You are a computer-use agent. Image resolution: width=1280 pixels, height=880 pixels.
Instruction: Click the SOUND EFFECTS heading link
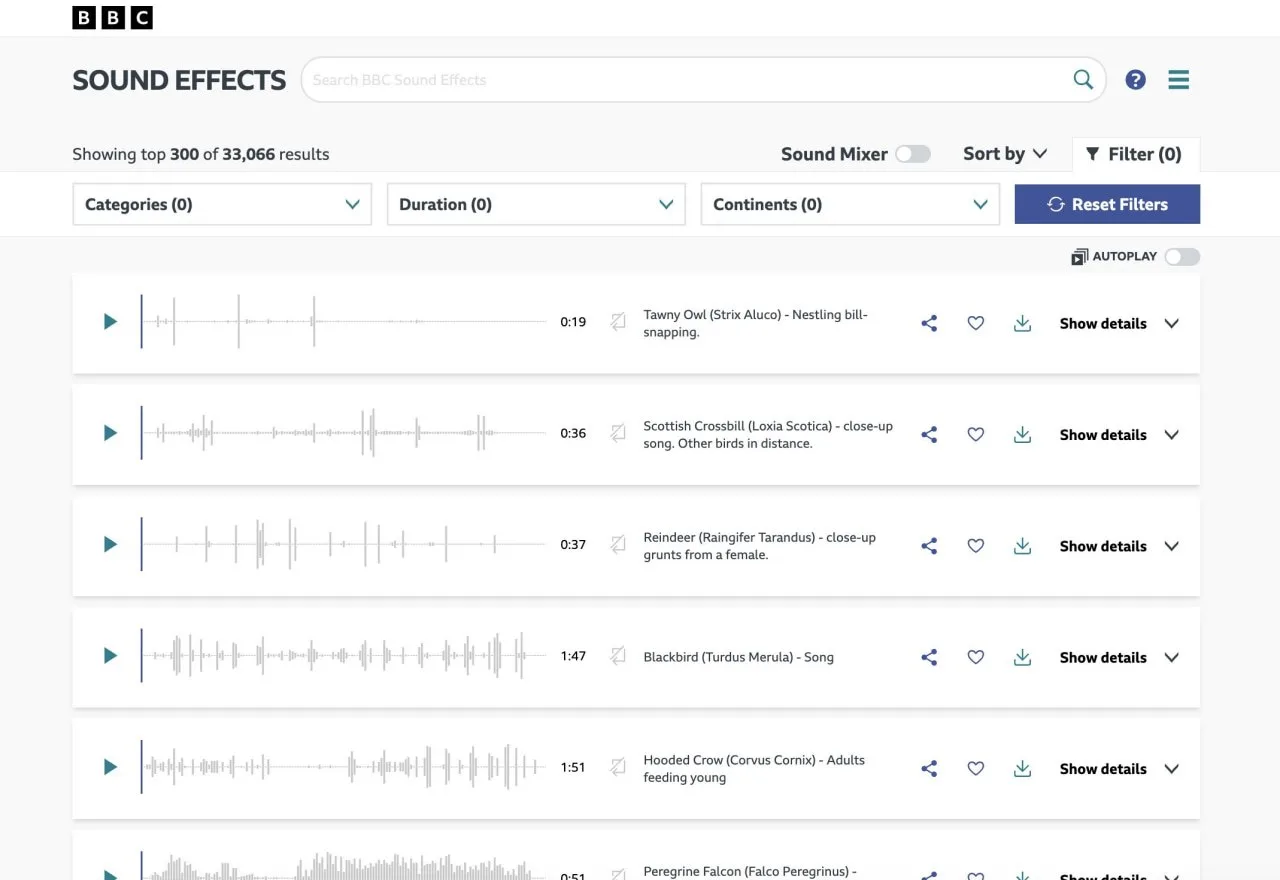pyautogui.click(x=179, y=80)
